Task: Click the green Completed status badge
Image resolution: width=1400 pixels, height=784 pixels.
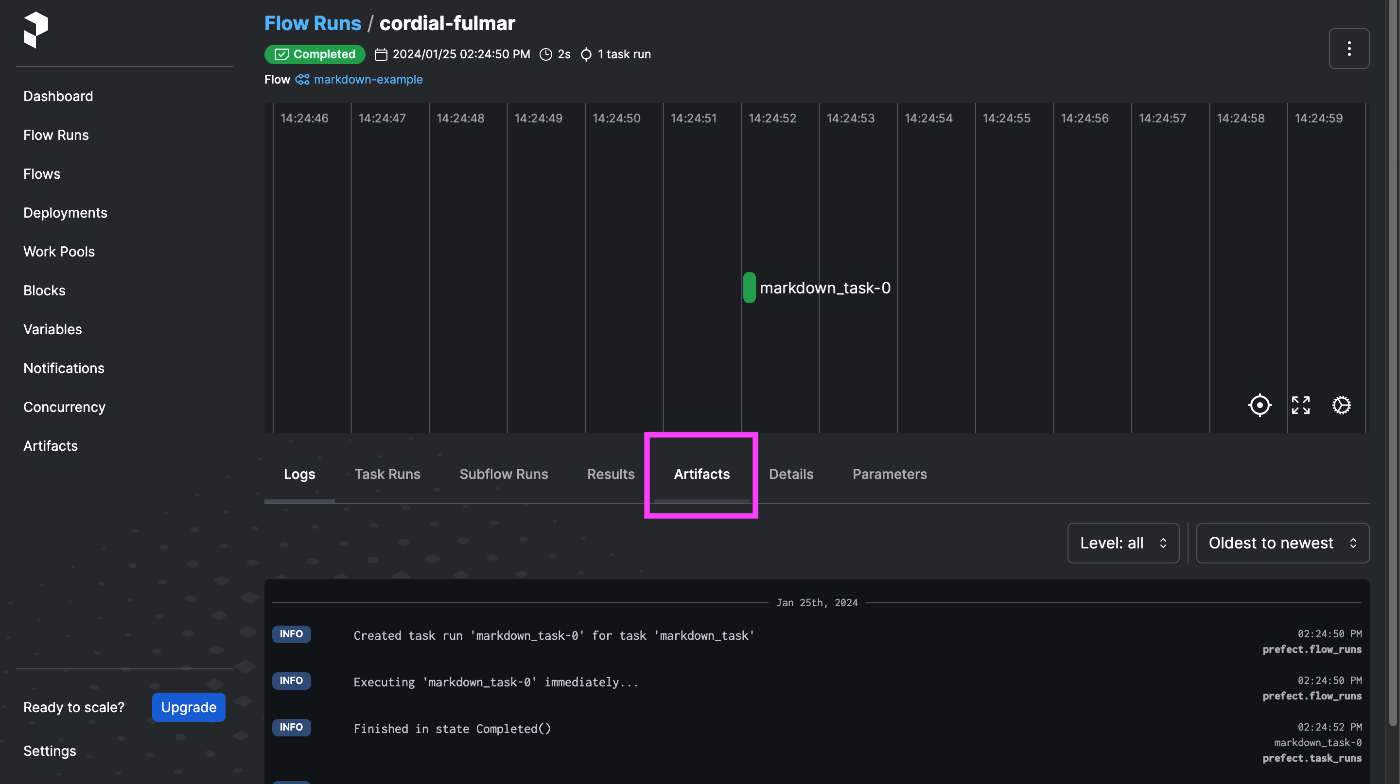Action: [x=315, y=54]
